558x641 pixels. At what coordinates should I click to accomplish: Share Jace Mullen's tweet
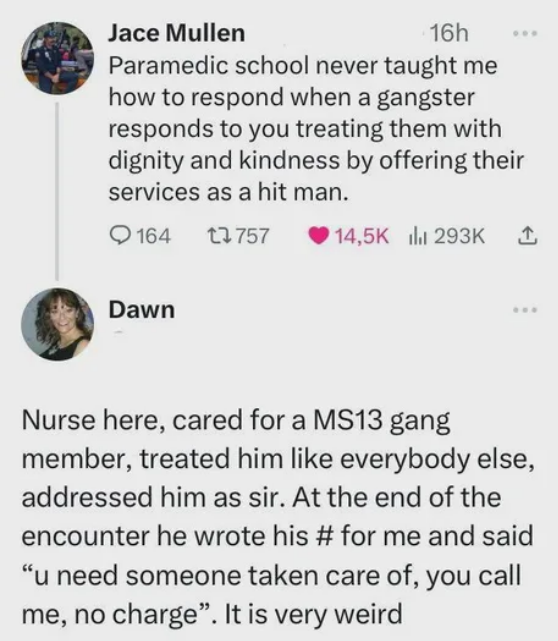point(529,236)
